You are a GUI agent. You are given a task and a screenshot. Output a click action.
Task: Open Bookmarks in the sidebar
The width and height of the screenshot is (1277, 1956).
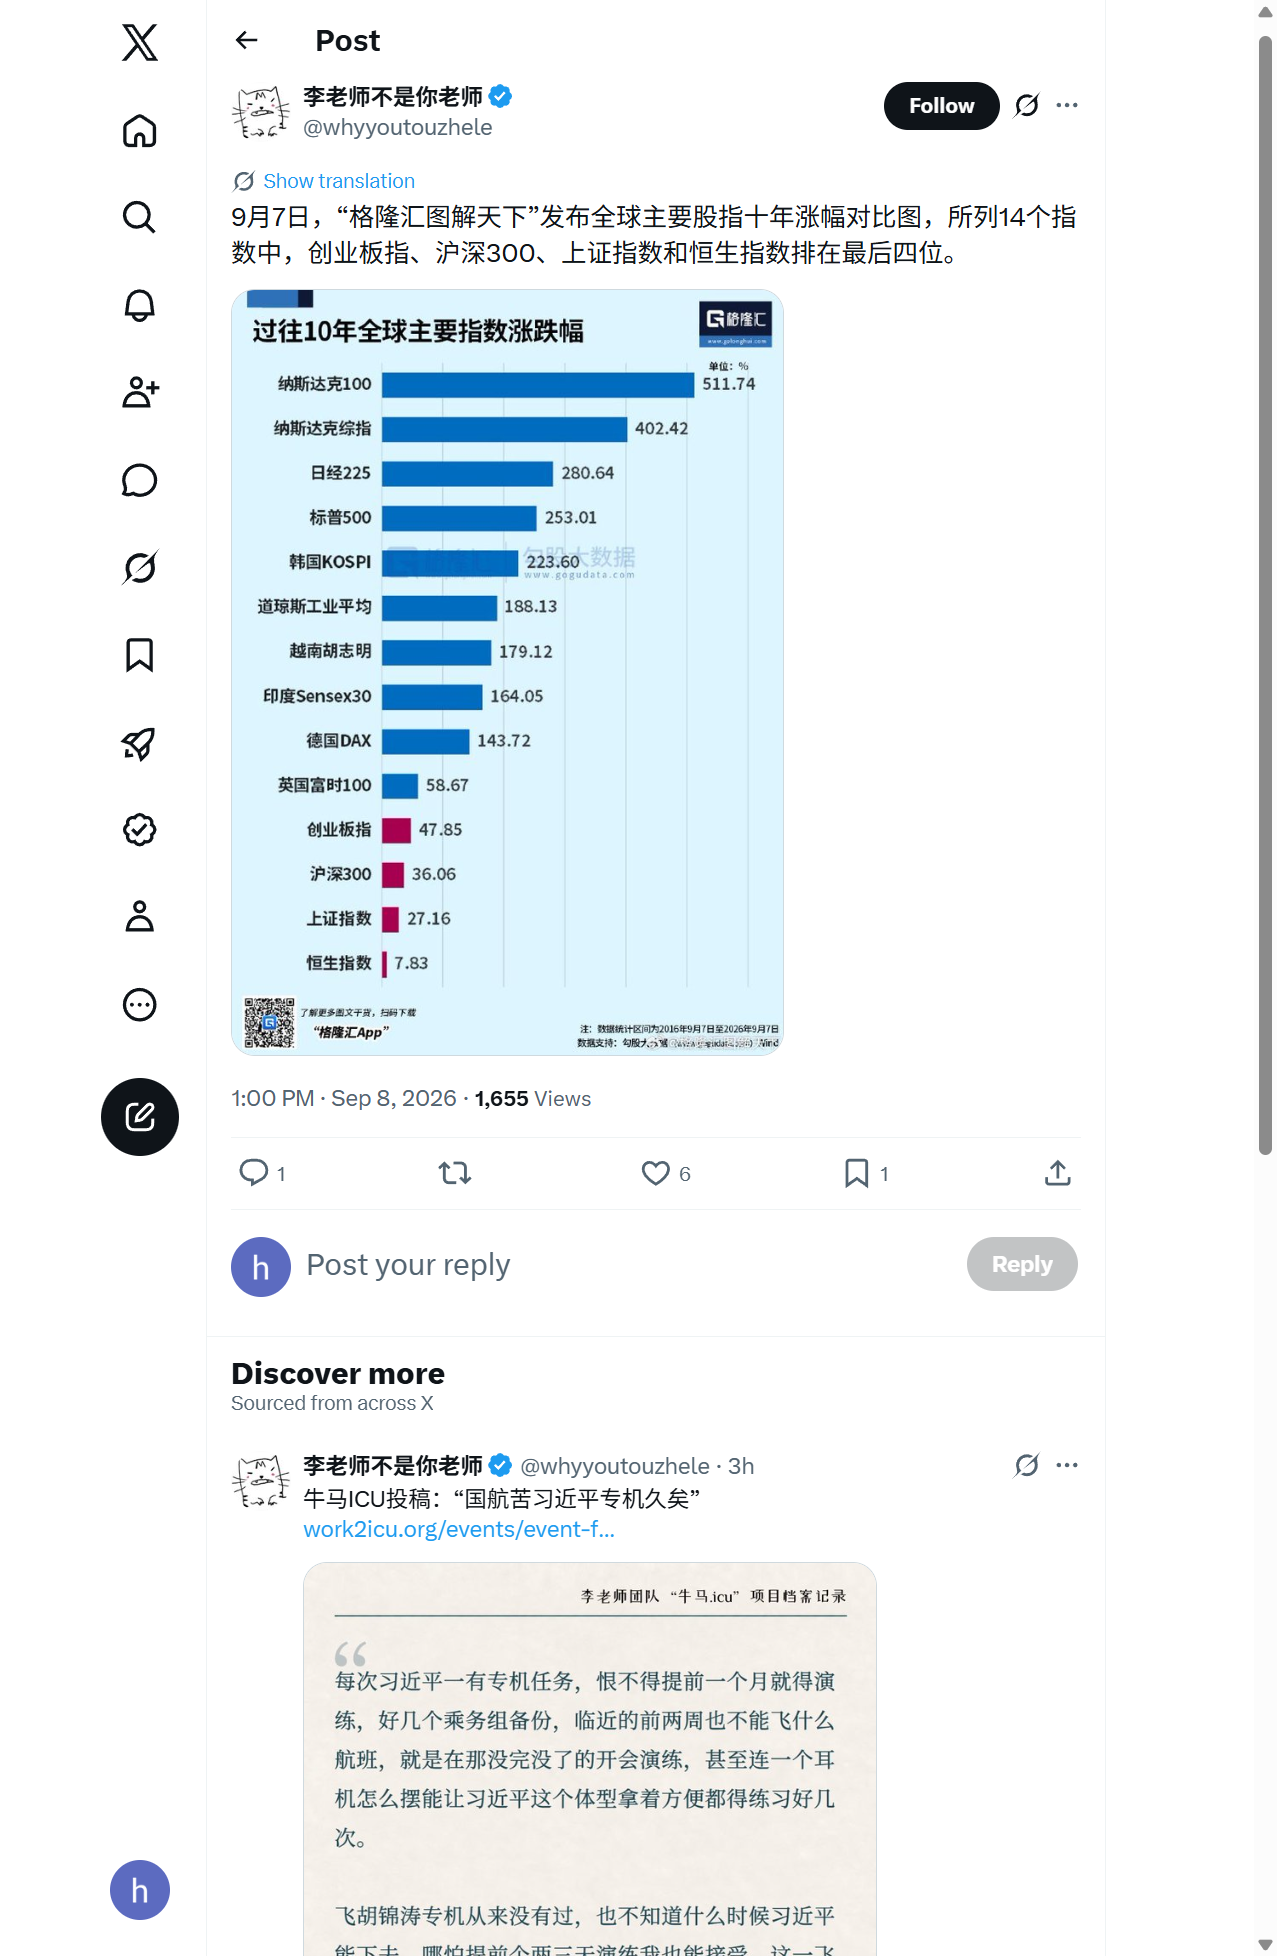[140, 655]
